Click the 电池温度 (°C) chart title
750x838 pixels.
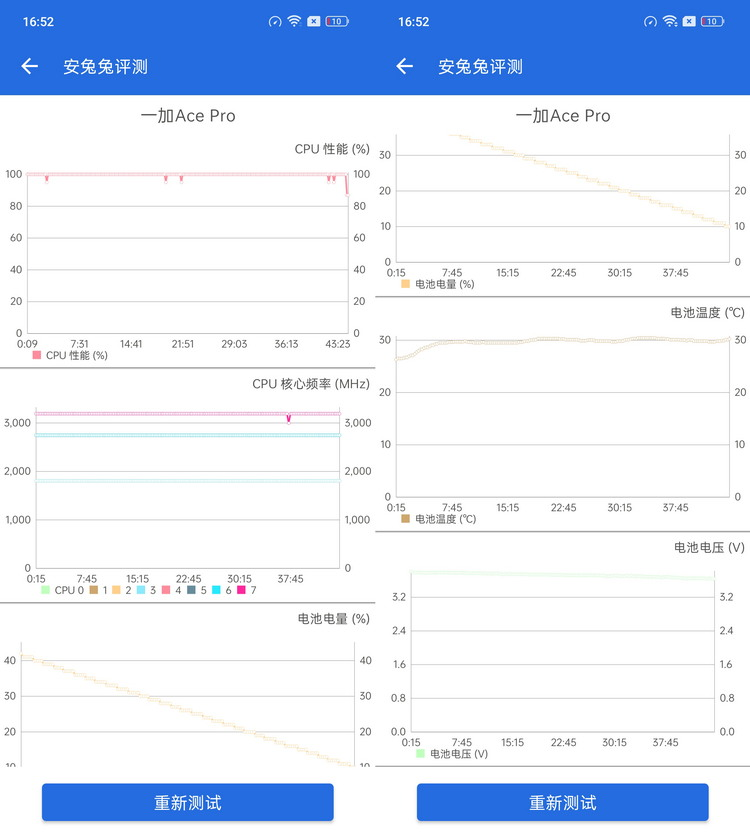(x=707, y=313)
